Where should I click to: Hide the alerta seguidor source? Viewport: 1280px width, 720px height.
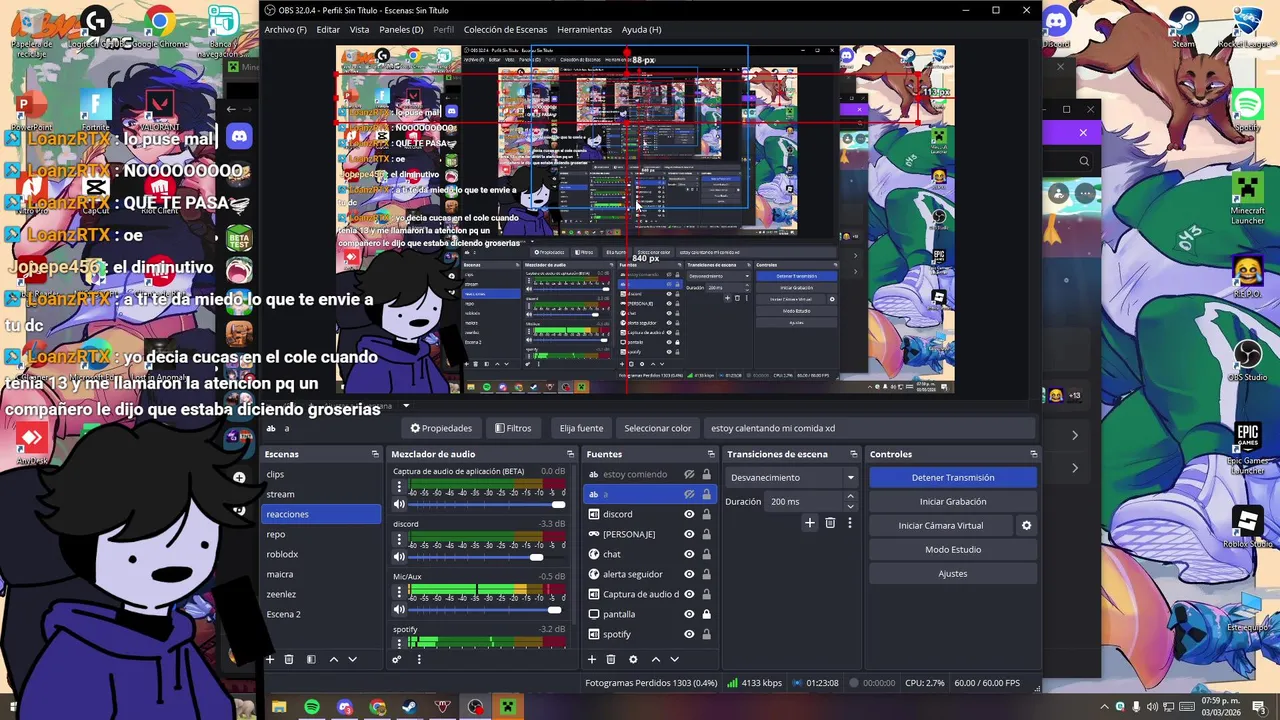pyautogui.click(x=689, y=574)
